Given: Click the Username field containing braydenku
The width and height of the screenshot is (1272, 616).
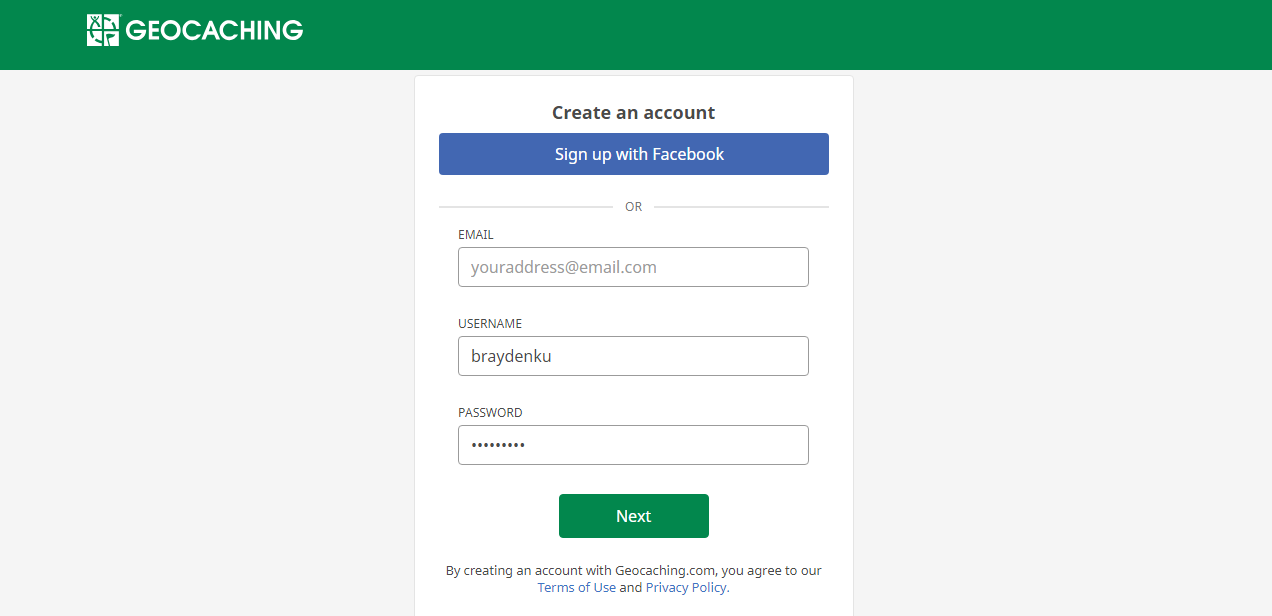Looking at the screenshot, I should (x=633, y=356).
